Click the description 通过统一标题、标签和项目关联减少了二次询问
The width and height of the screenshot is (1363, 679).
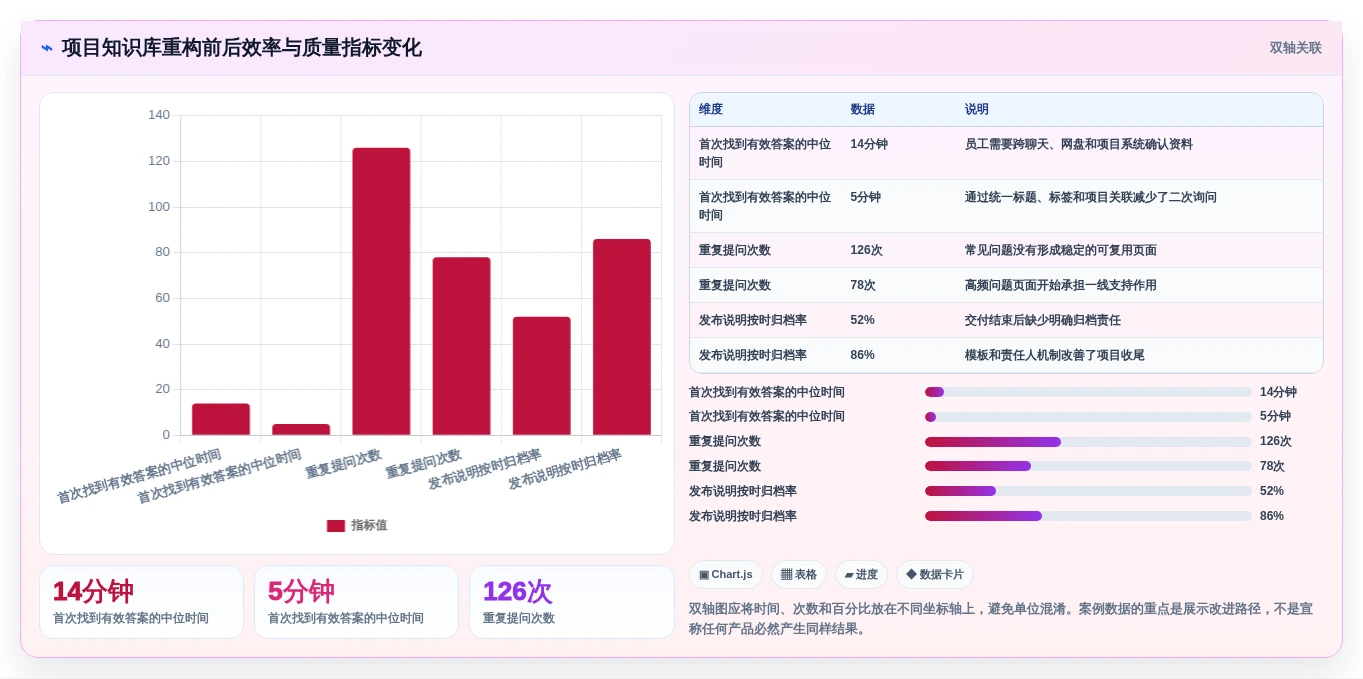1091,197
